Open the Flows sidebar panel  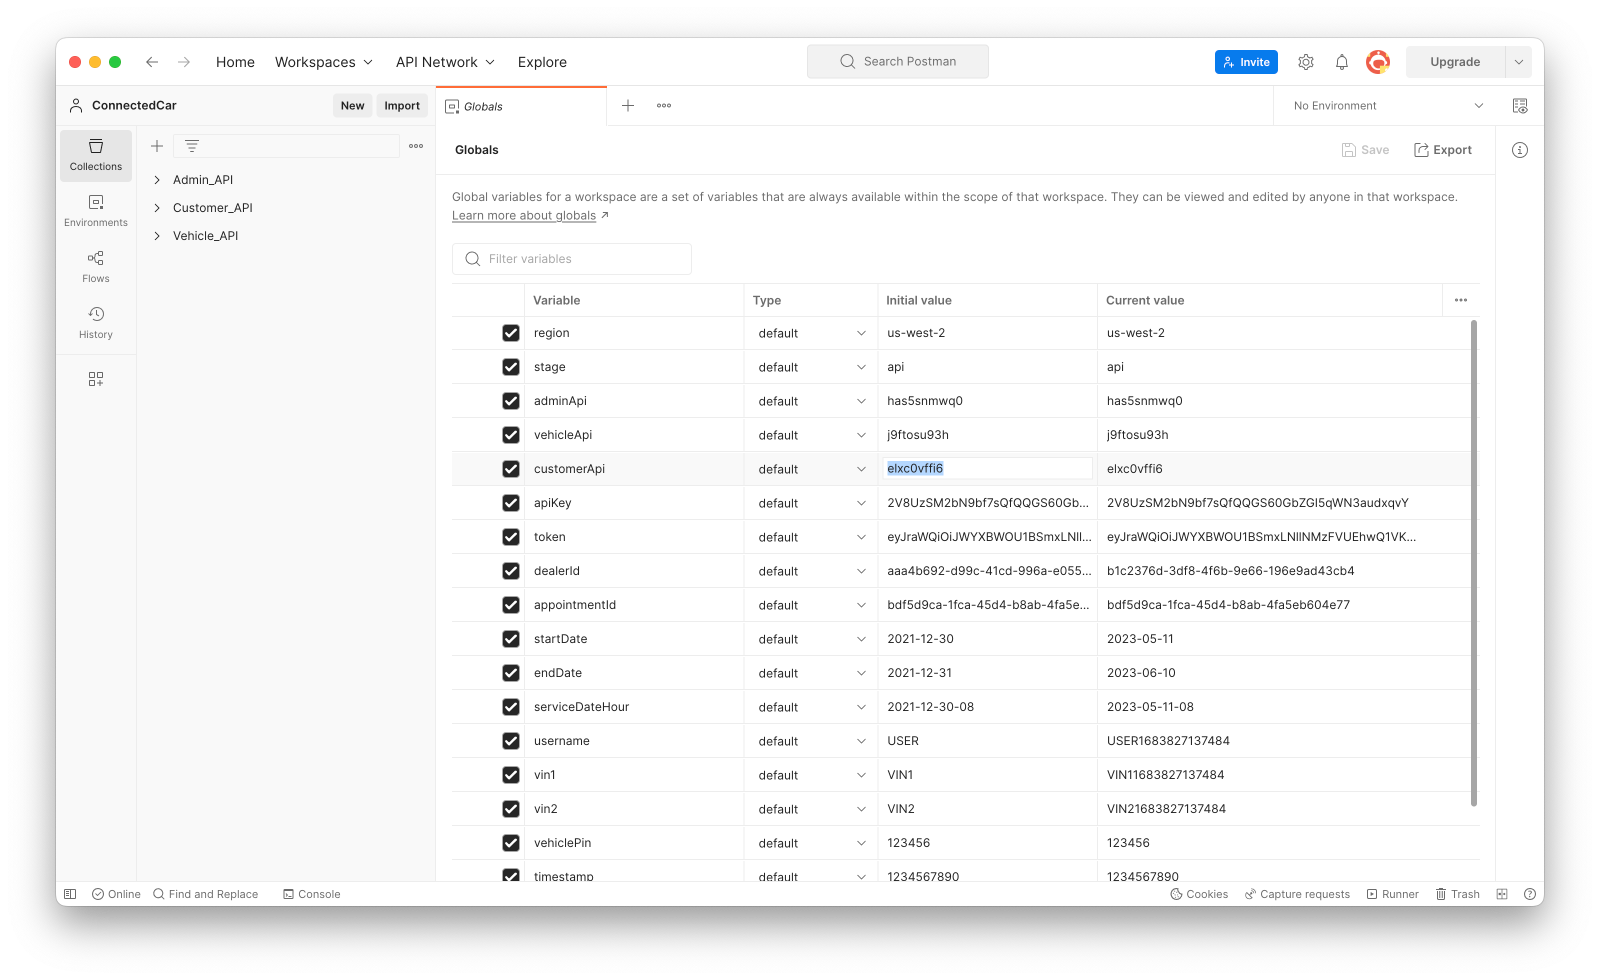tap(96, 267)
